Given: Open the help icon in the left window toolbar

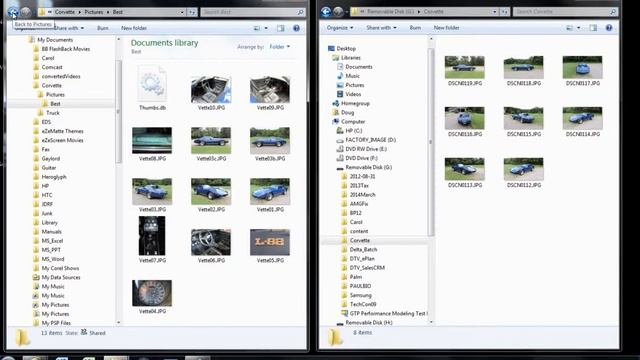Looking at the screenshot, I should [296, 28].
